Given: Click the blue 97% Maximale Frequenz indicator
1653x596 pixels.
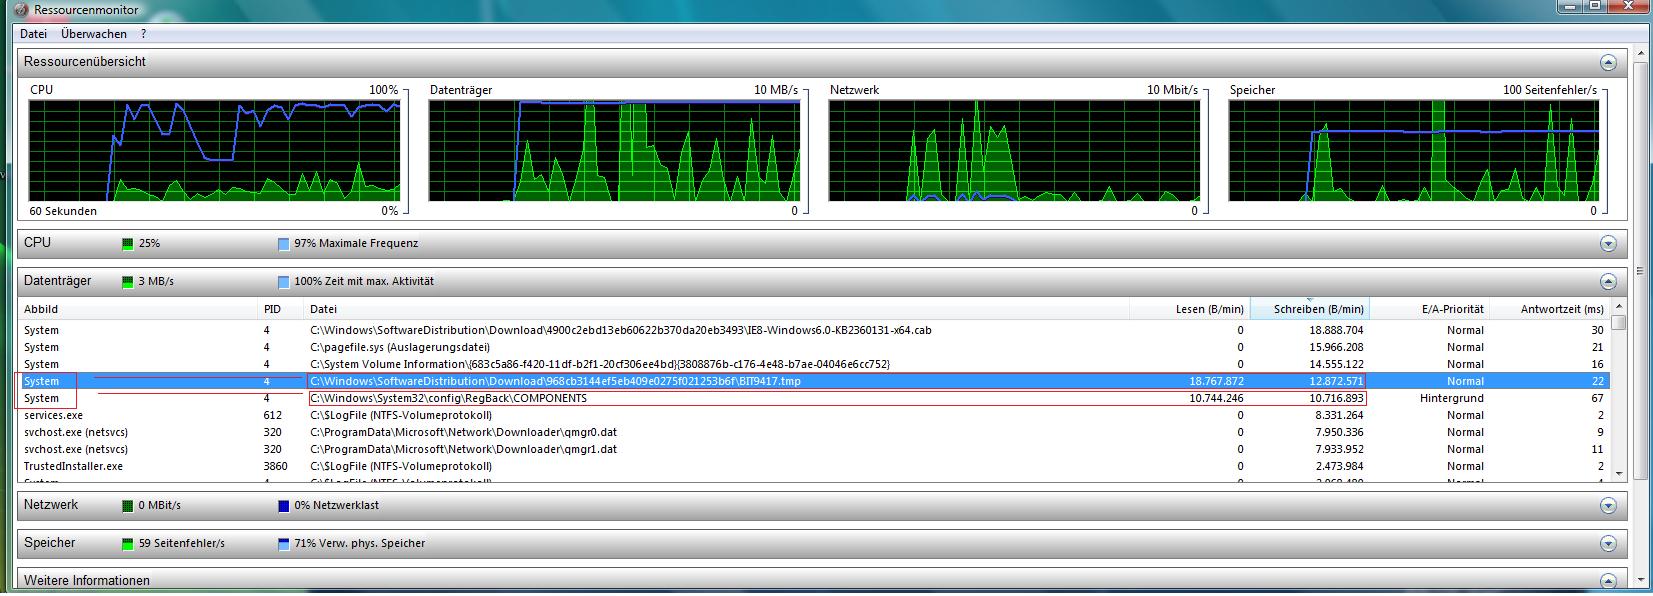Looking at the screenshot, I should point(284,244).
